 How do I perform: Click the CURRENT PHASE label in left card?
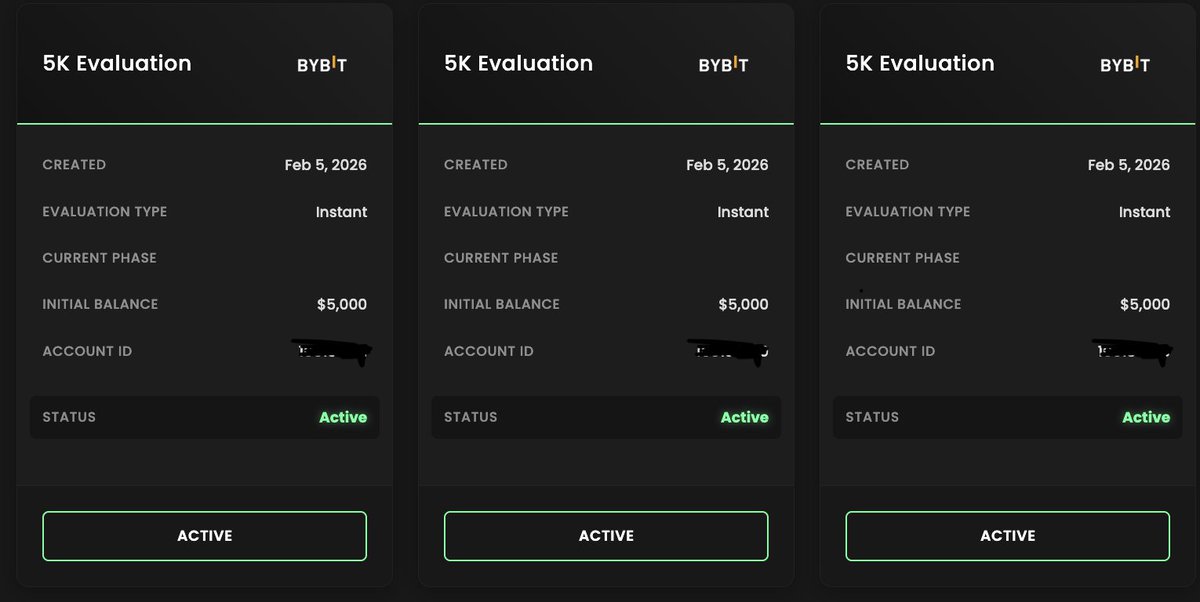pyautogui.click(x=99, y=258)
